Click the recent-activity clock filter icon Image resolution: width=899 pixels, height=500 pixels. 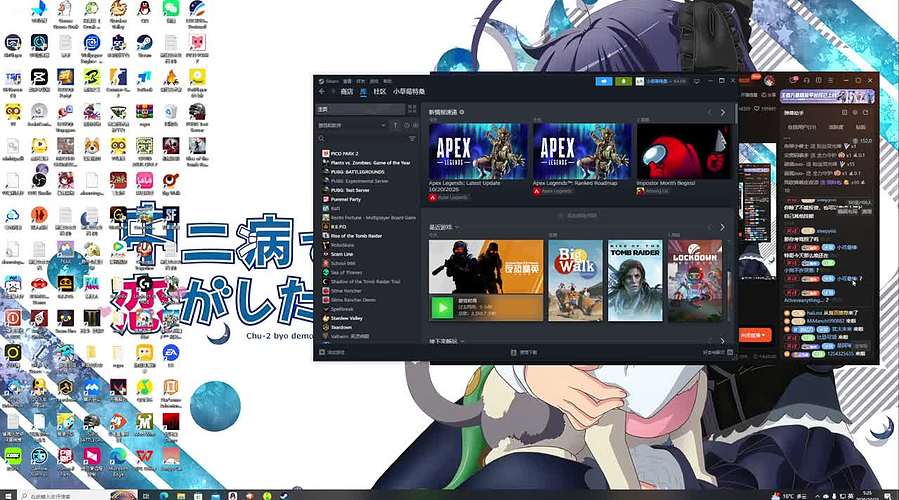pos(406,125)
